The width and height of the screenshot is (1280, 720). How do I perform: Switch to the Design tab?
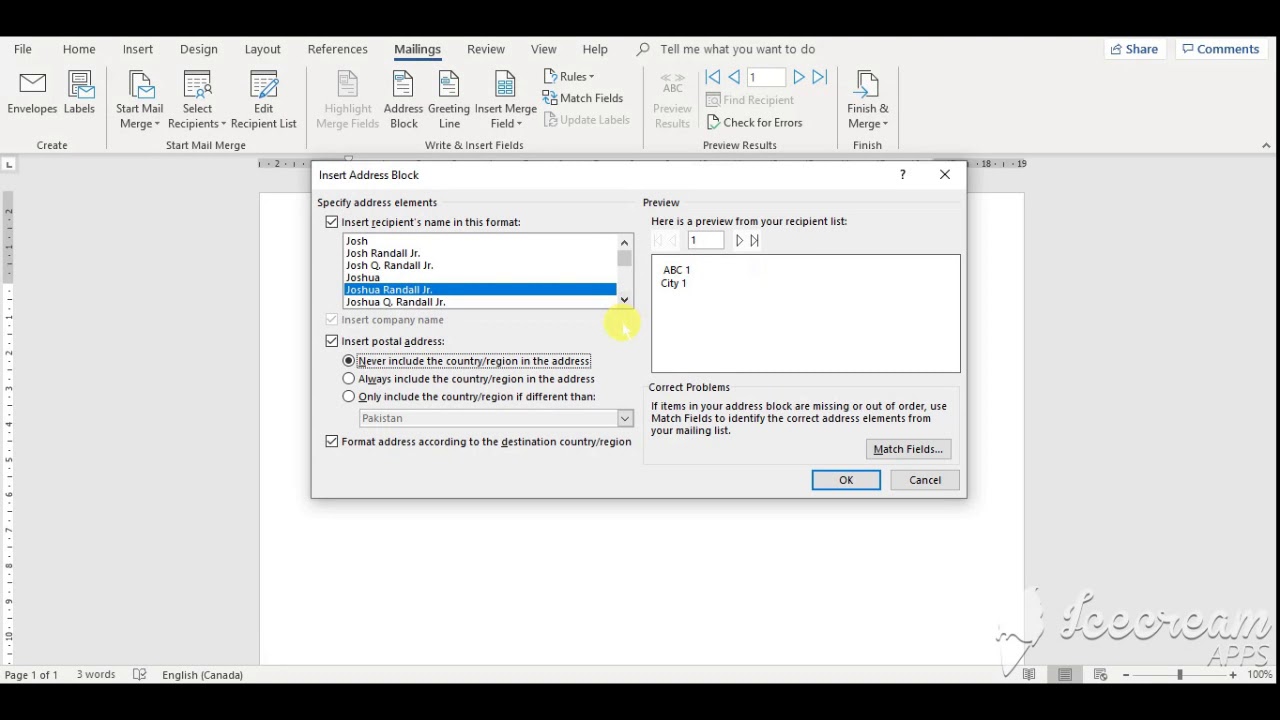point(199,49)
